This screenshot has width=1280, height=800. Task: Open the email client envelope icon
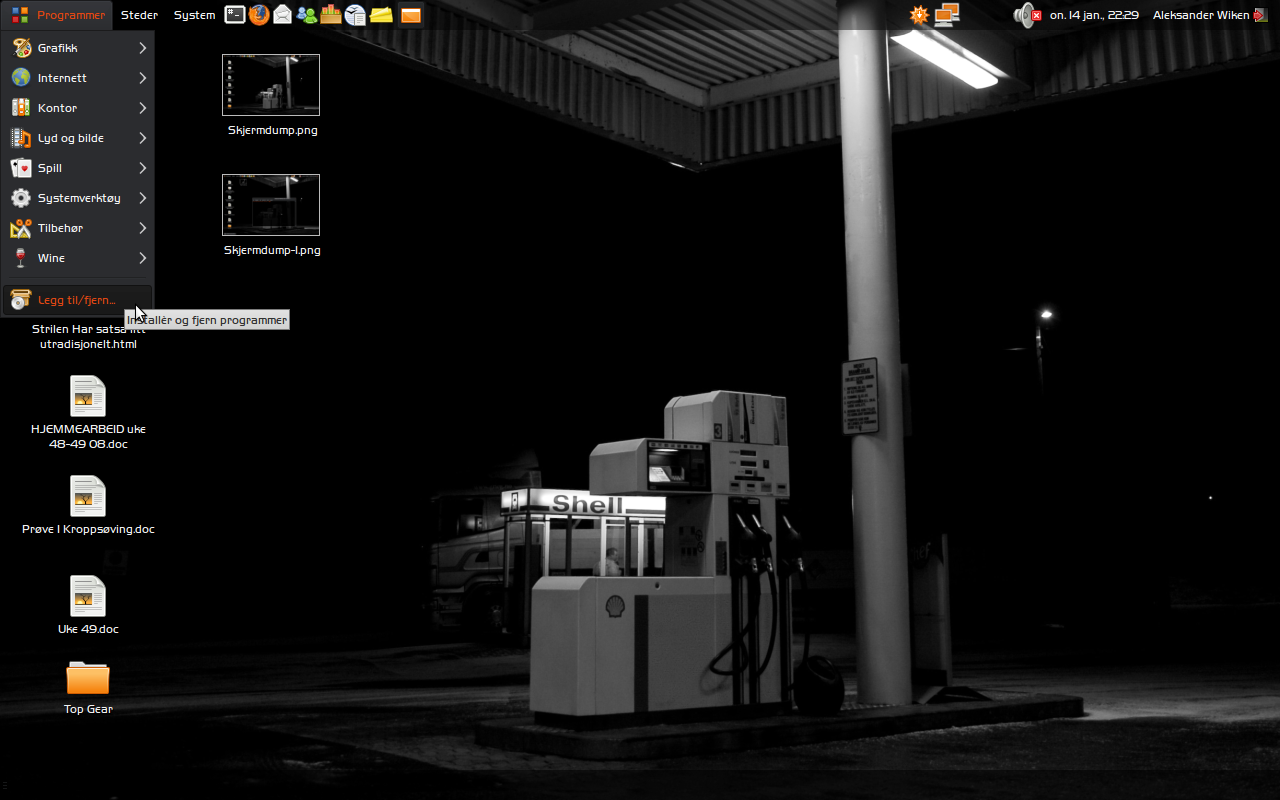point(283,15)
